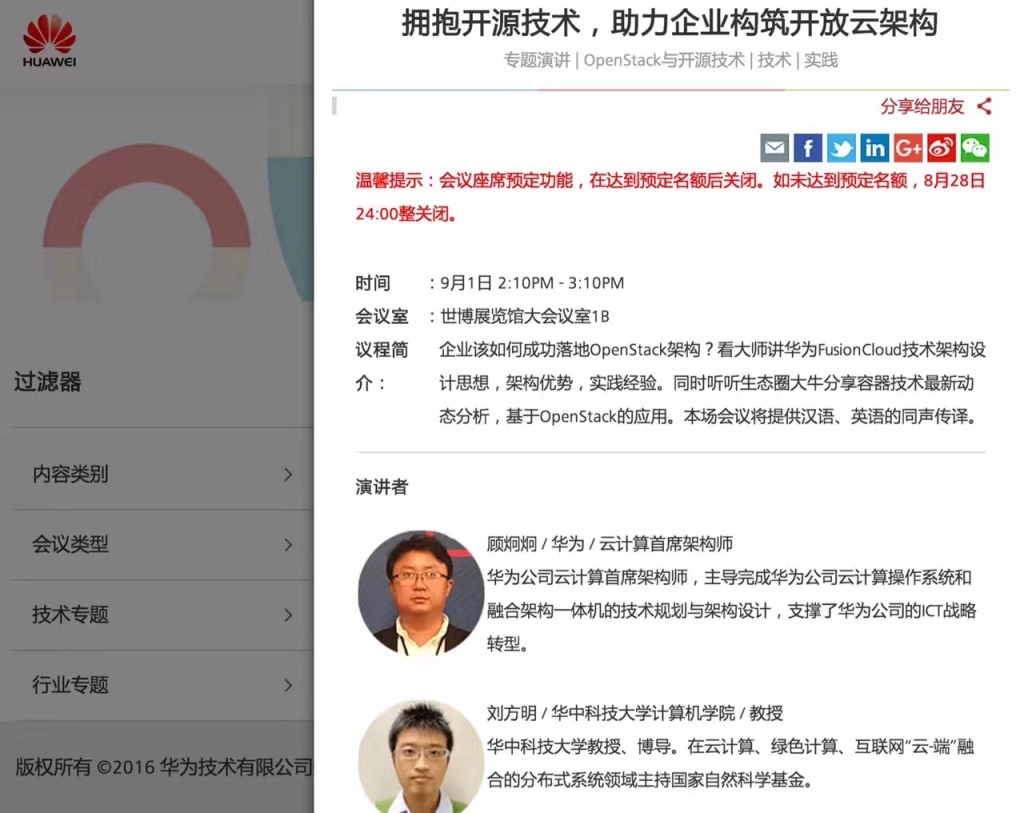Share session on Facebook
This screenshot has width=1024, height=813.
[808, 148]
